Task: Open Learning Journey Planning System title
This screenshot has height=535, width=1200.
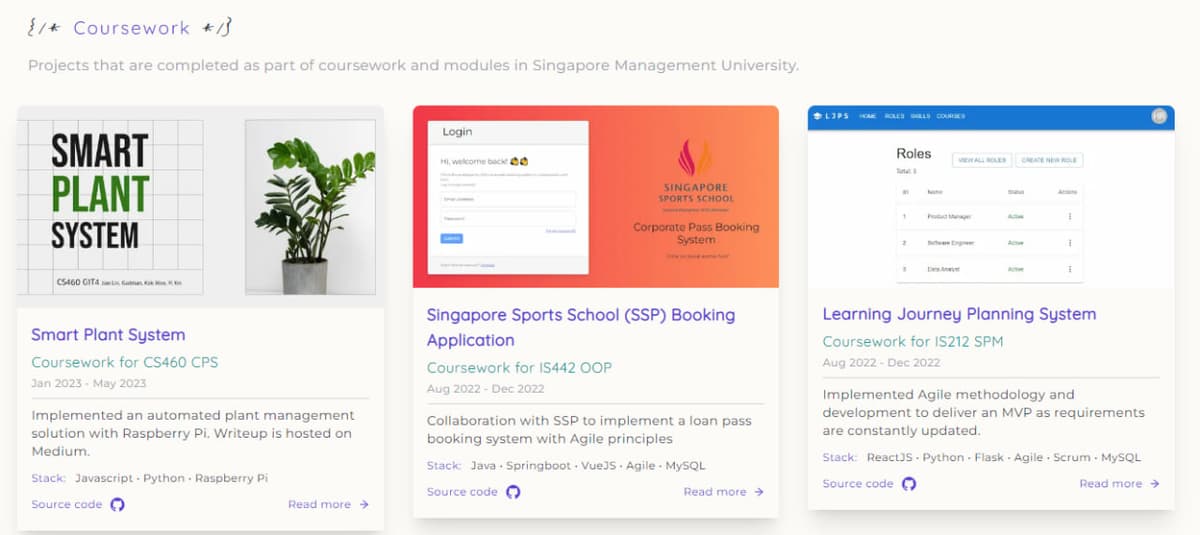Action: (x=958, y=314)
